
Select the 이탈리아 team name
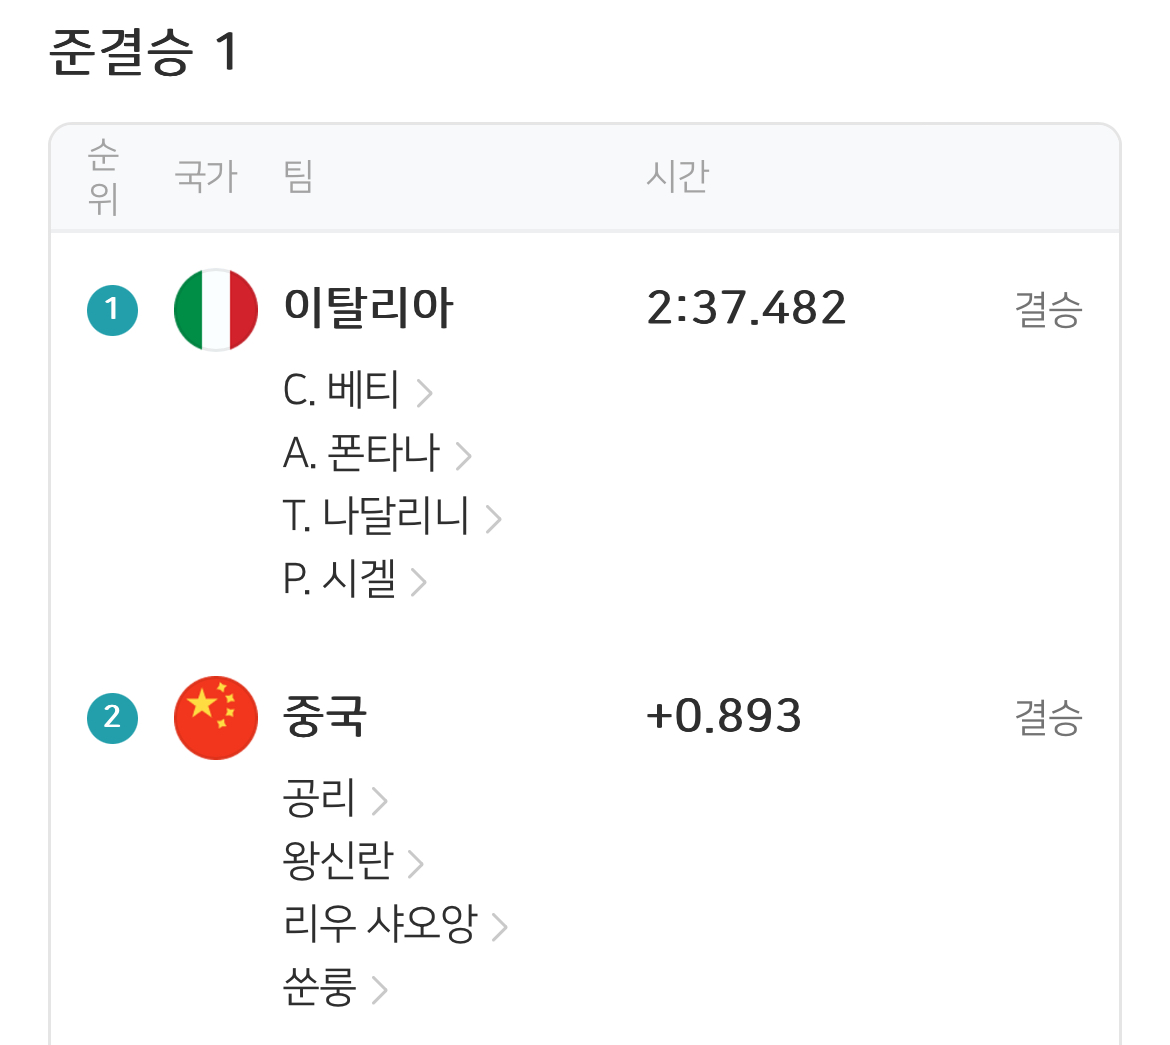click(368, 308)
